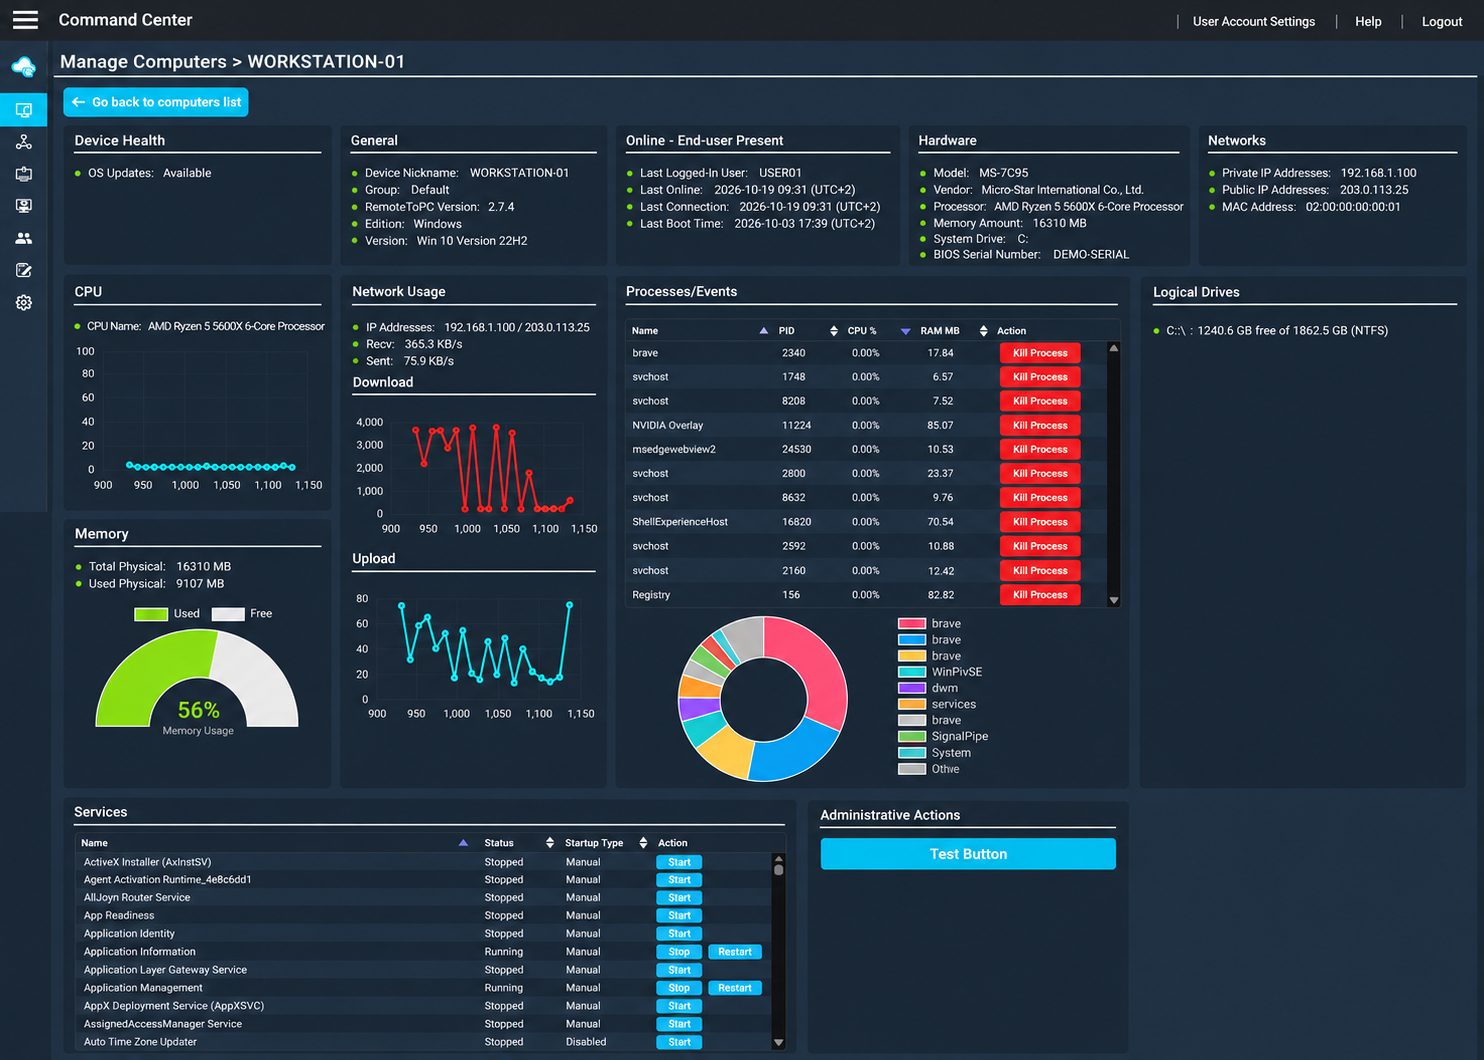Select the 'Application Identity' service name
This screenshot has height=1060, width=1484.
click(x=129, y=934)
